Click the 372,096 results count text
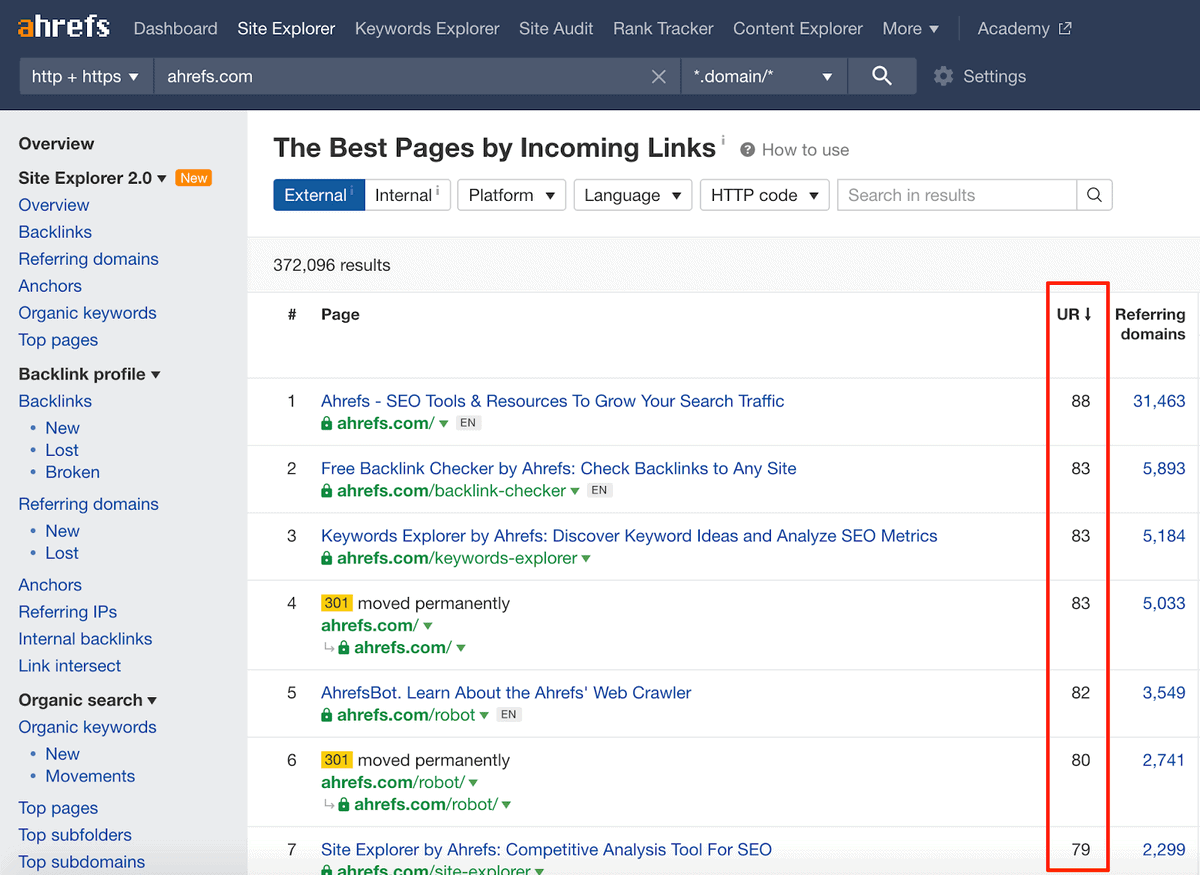1200x875 pixels. (332, 265)
